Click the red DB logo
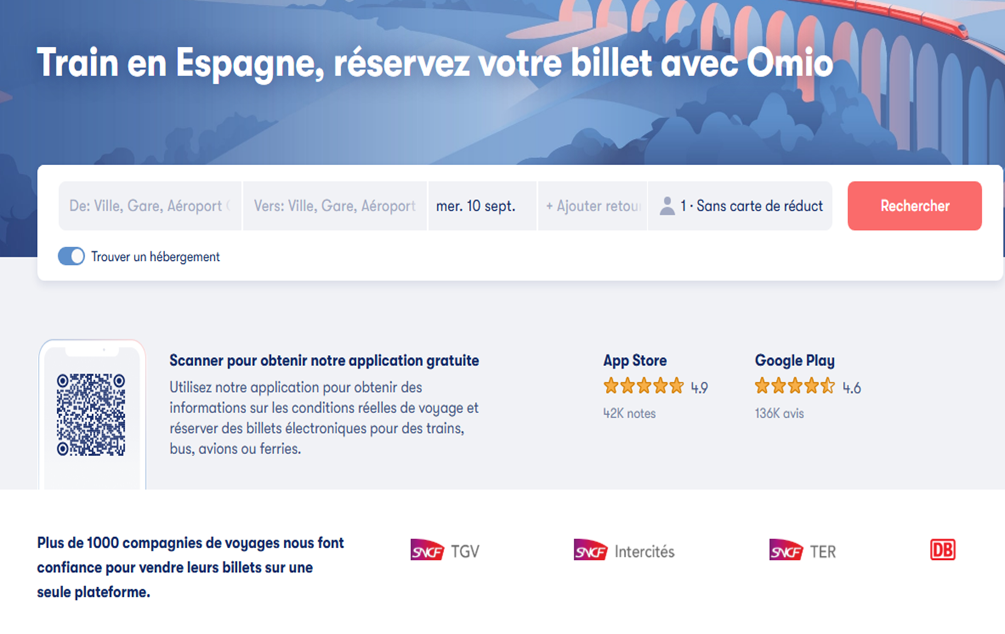1005x634 pixels. coord(943,550)
